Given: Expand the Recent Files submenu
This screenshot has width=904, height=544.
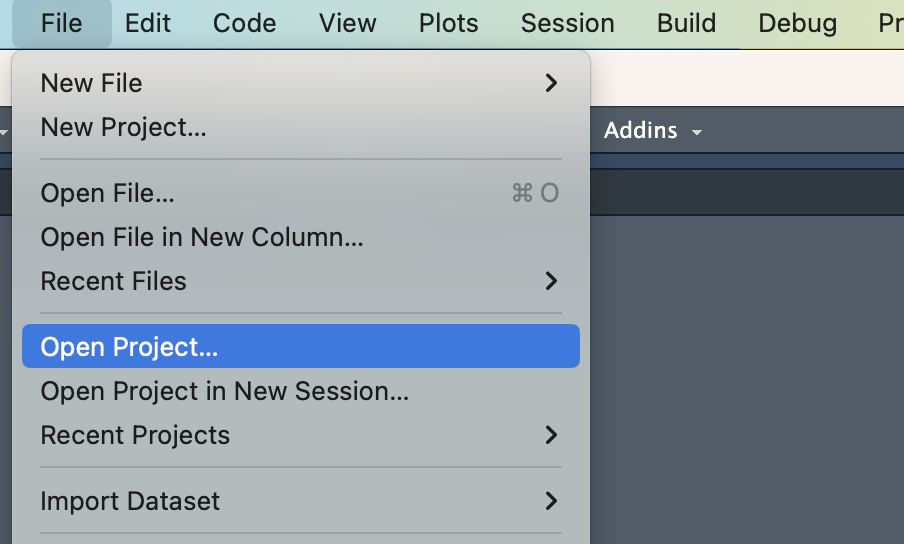Looking at the screenshot, I should click(301, 281).
